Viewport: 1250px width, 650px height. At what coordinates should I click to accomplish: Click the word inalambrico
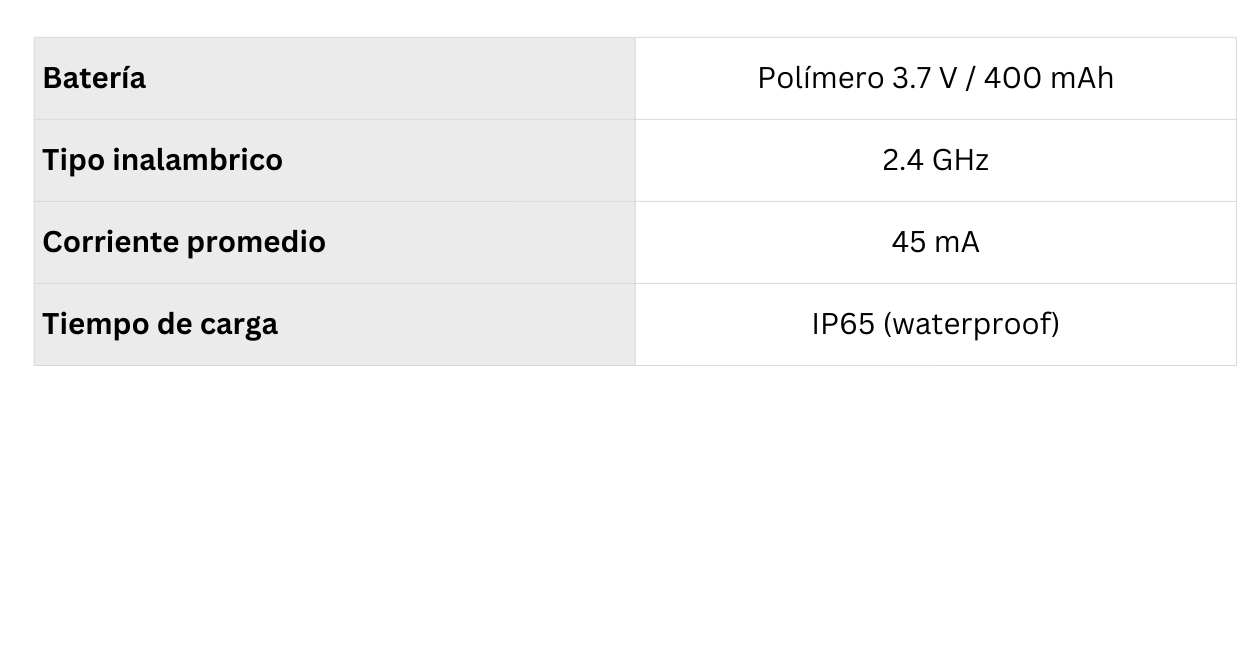(197, 161)
